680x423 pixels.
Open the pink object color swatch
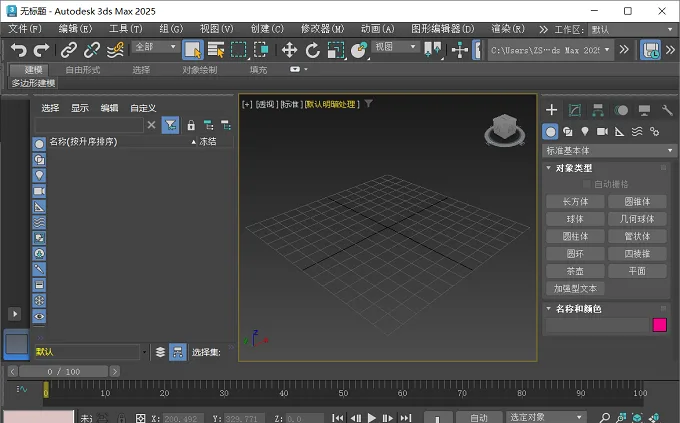(659, 325)
